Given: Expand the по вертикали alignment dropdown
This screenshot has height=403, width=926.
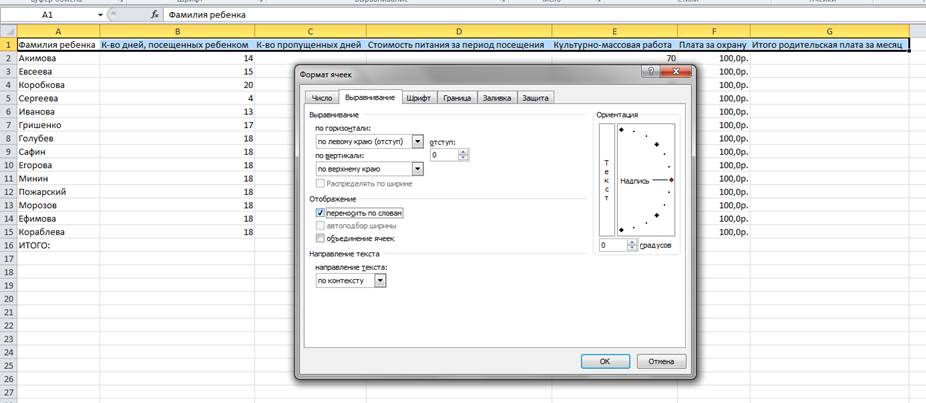Looking at the screenshot, I should click(418, 169).
